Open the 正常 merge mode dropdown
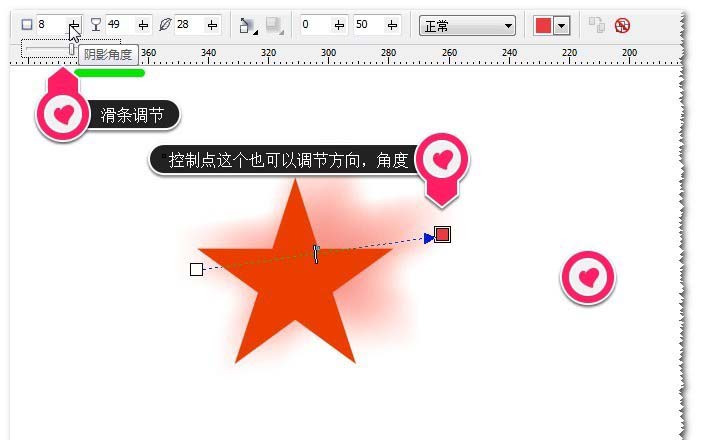 tap(467, 25)
